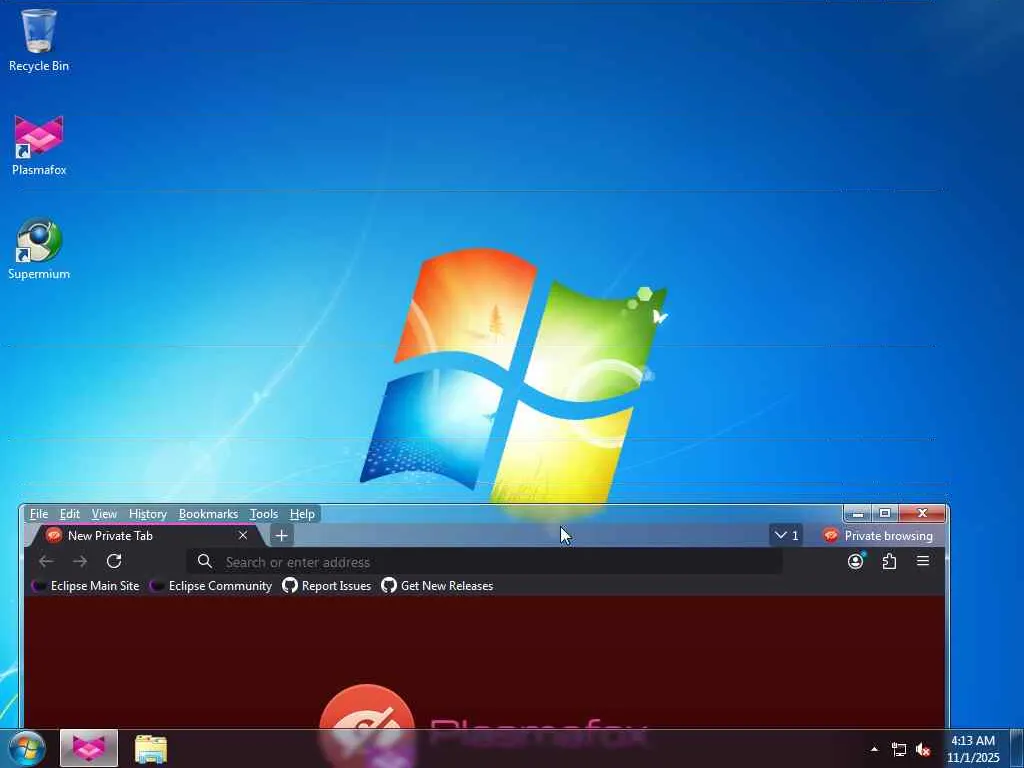Select the Plasmafox desktop shortcut
Screen dimensions: 1024x768
coord(39,146)
